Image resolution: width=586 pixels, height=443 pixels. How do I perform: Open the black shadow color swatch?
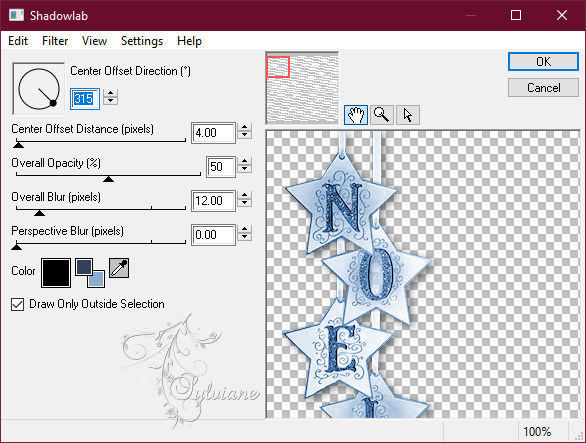coord(56,273)
